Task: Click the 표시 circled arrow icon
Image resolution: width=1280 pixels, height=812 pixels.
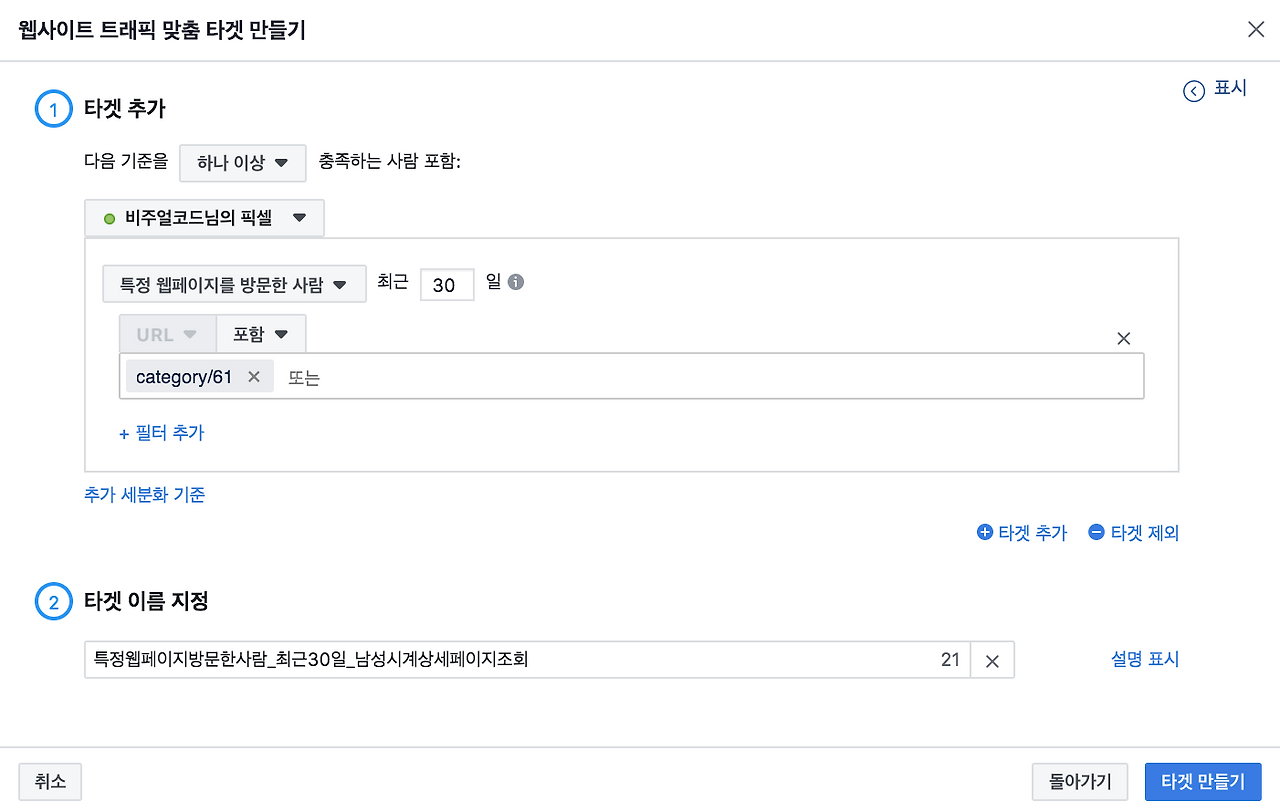Action: pos(1193,91)
